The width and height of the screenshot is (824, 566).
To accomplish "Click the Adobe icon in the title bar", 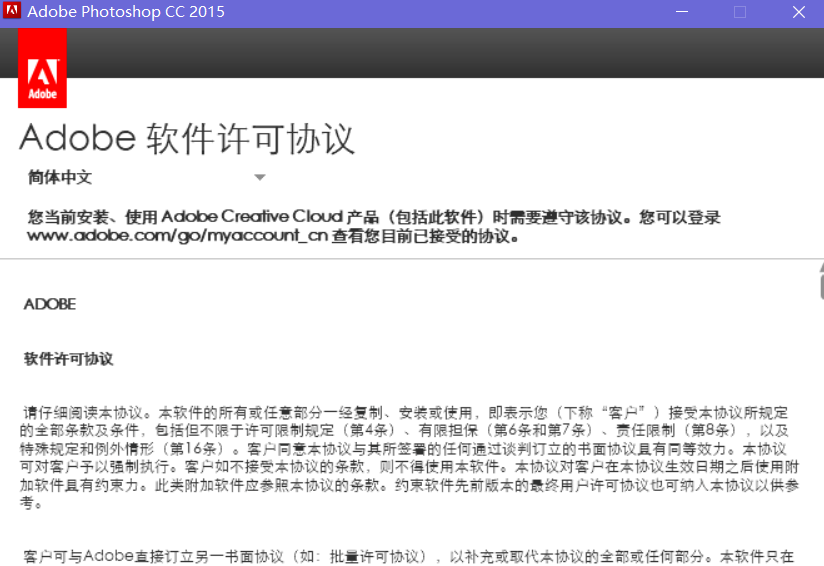I will (x=11, y=13).
